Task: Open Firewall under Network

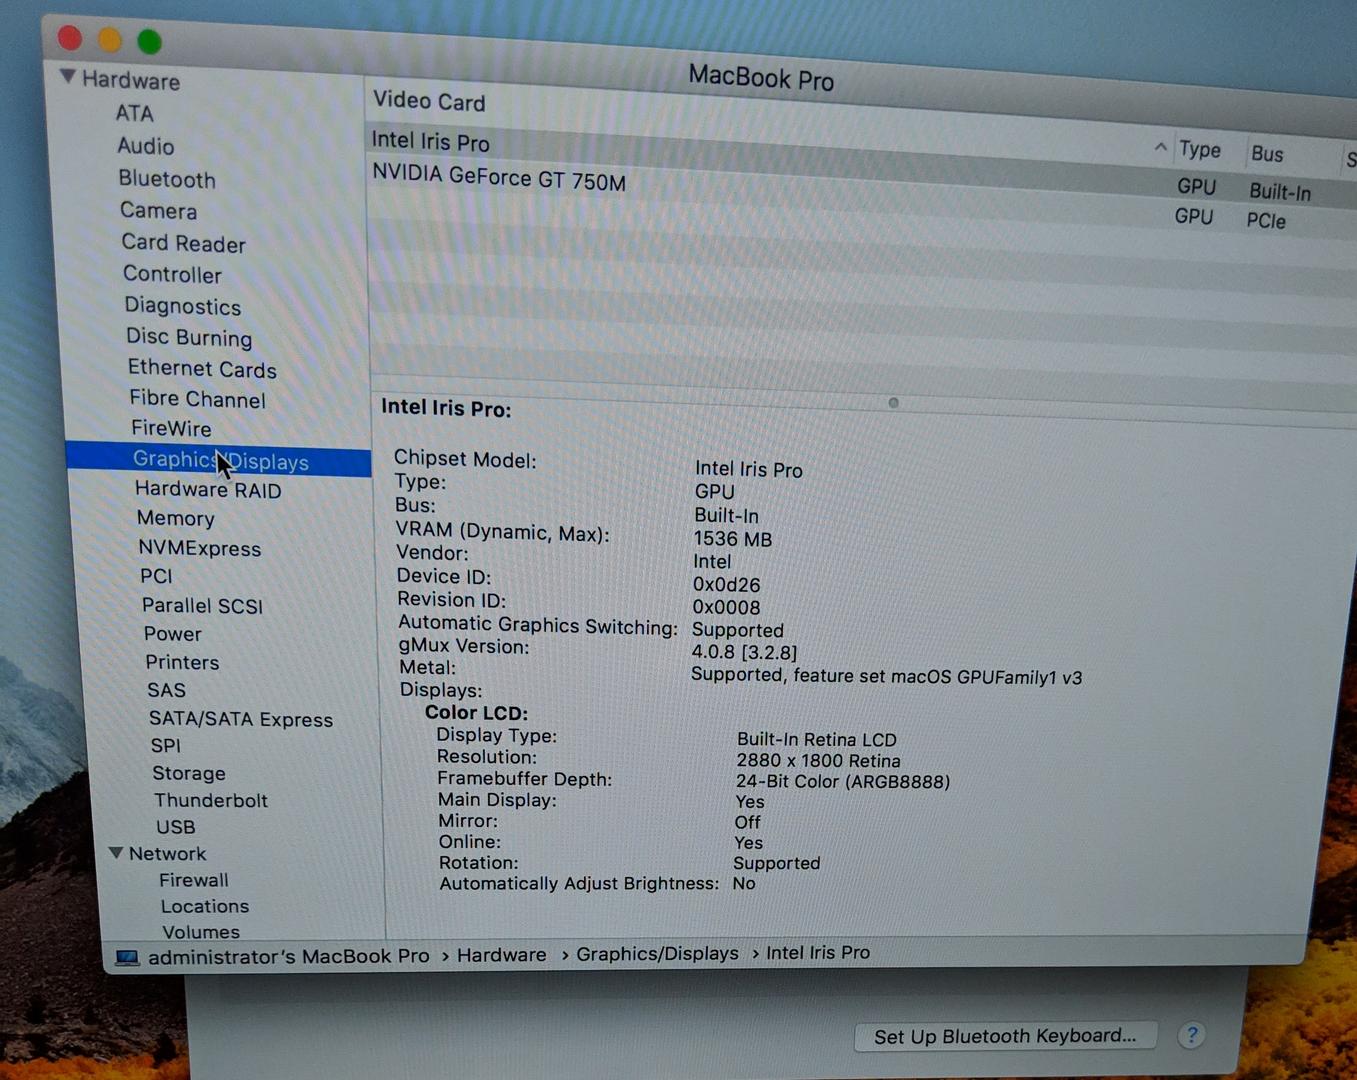Action: click(x=193, y=880)
